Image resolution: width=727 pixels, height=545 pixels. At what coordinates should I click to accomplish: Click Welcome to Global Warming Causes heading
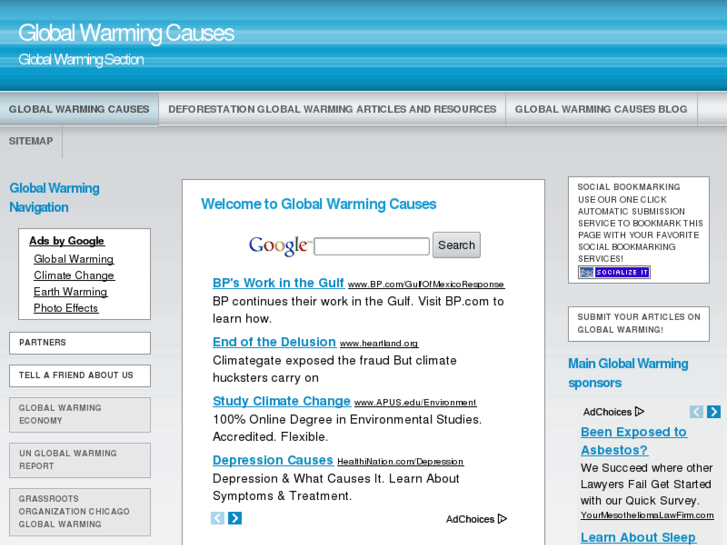(x=319, y=204)
